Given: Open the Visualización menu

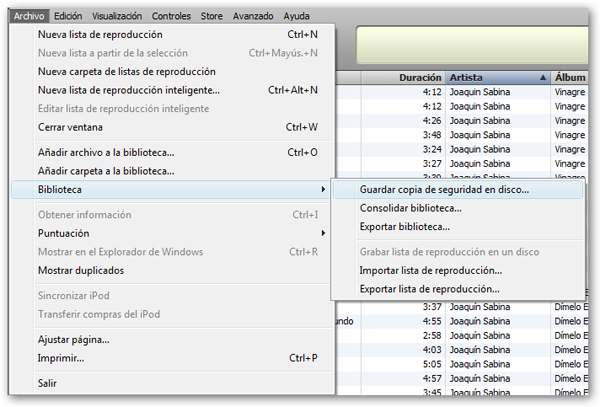Looking at the screenshot, I should [117, 16].
